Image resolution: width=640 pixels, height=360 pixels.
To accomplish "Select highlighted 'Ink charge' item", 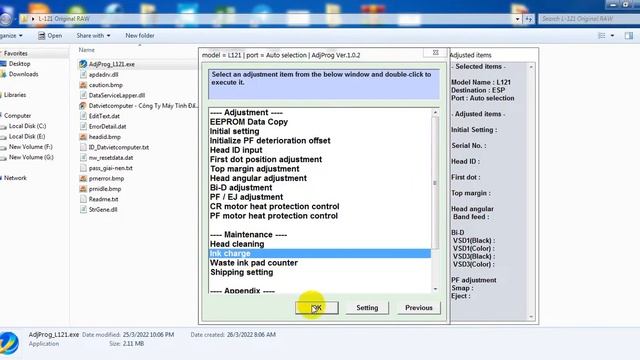I will [320, 253].
